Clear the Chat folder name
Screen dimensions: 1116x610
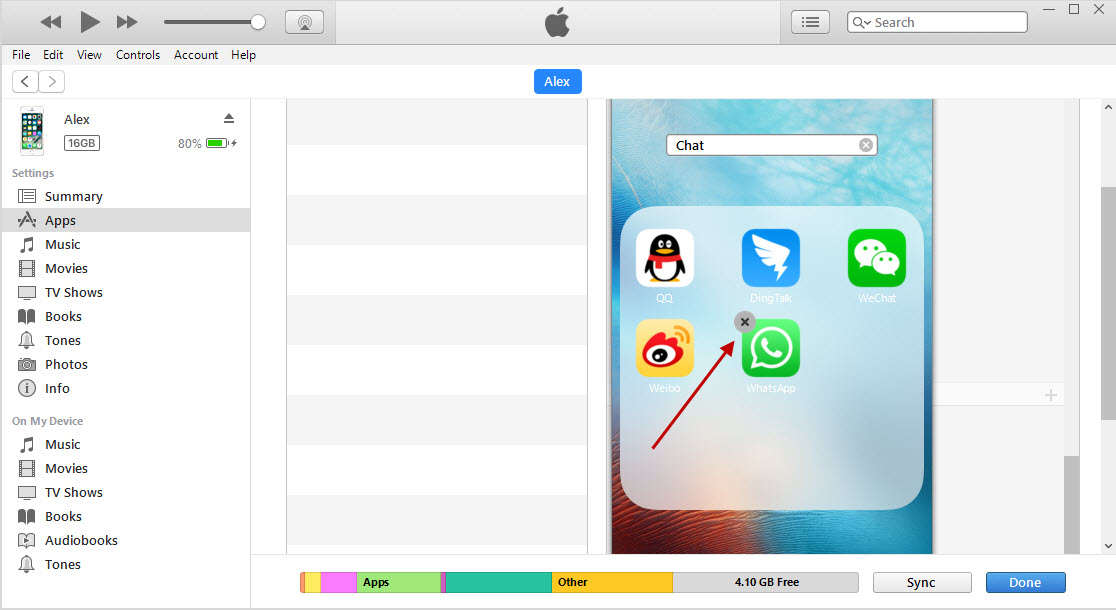(865, 145)
